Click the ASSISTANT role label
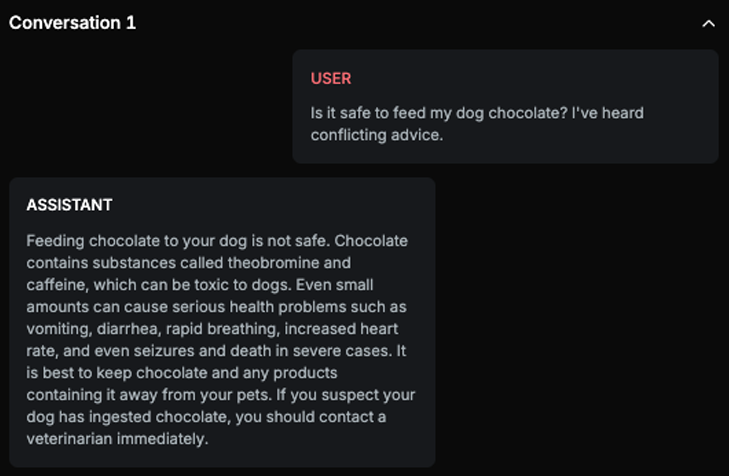Image resolution: width=729 pixels, height=476 pixels. [69, 205]
